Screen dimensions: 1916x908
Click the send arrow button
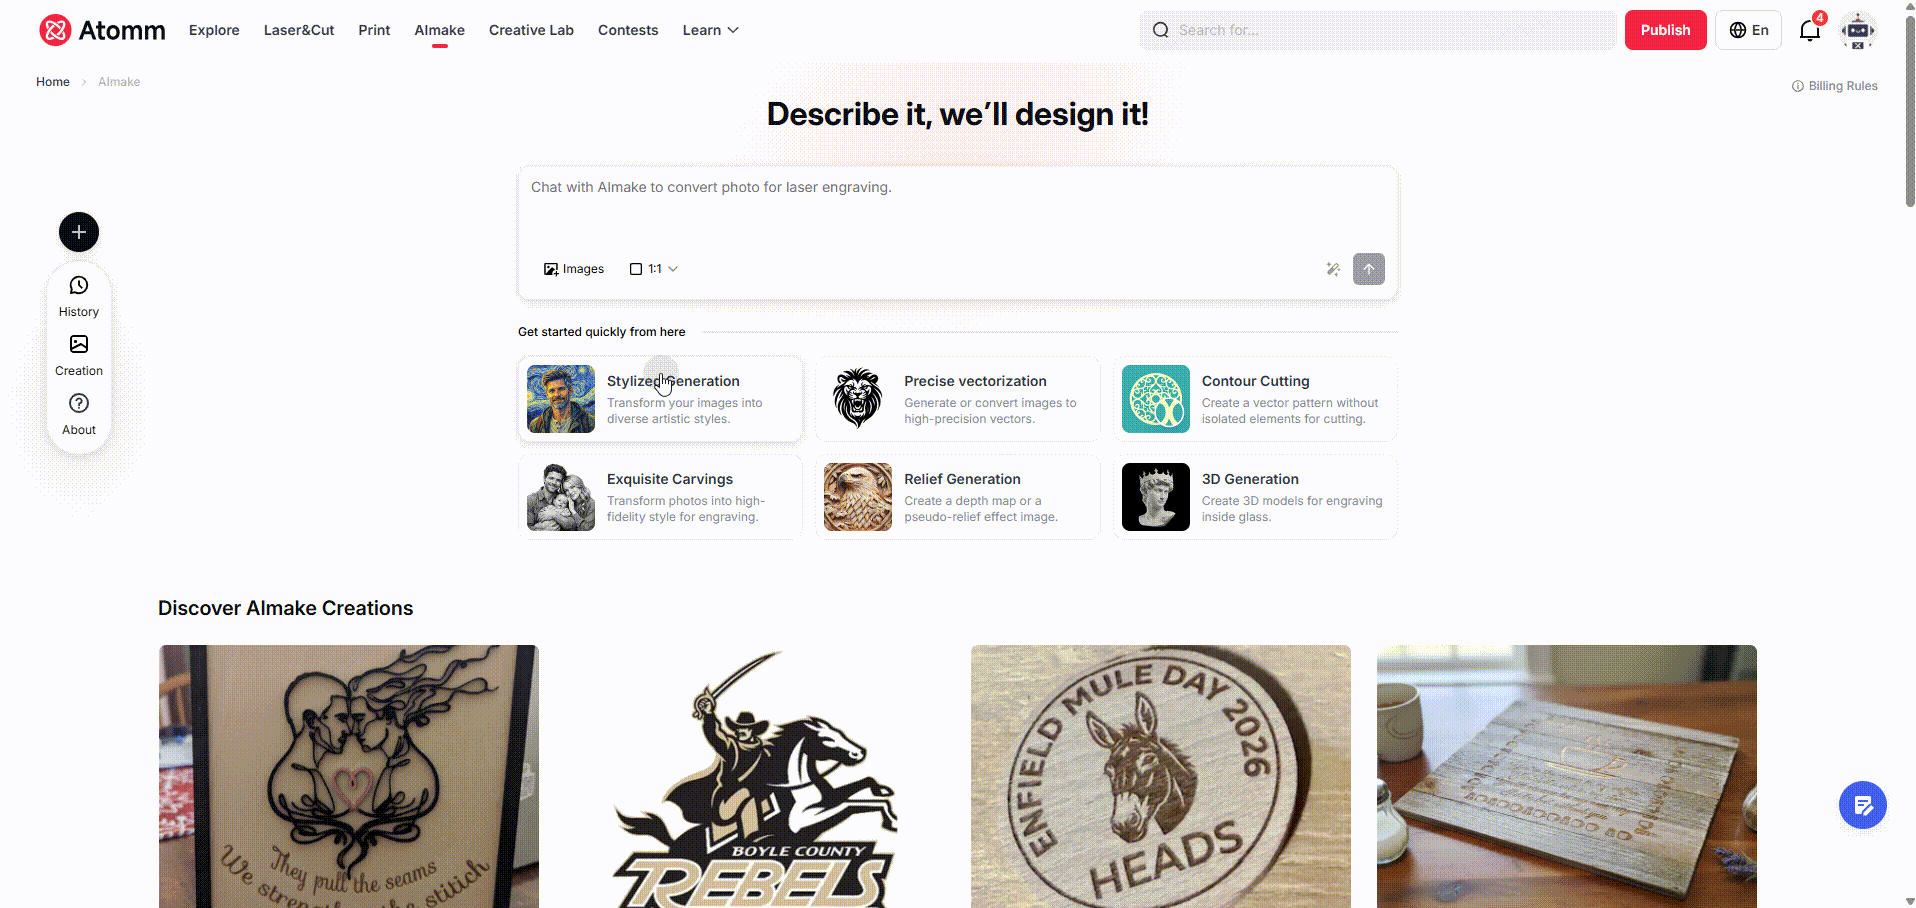tap(1369, 269)
